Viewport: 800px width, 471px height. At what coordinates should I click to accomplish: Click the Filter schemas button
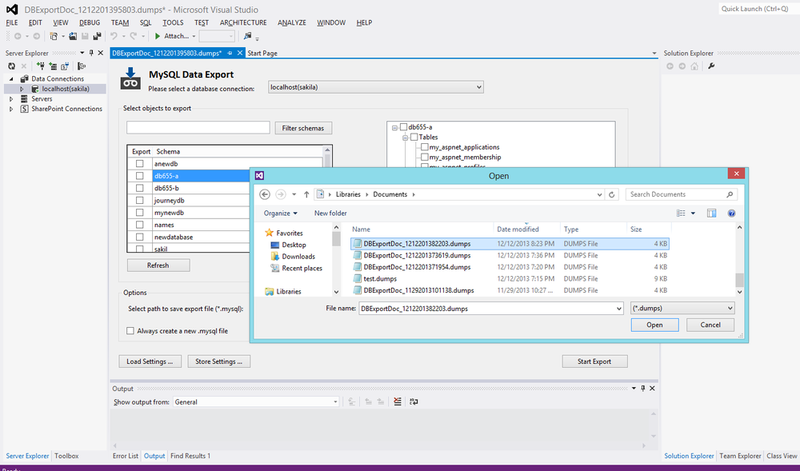[x=303, y=128]
